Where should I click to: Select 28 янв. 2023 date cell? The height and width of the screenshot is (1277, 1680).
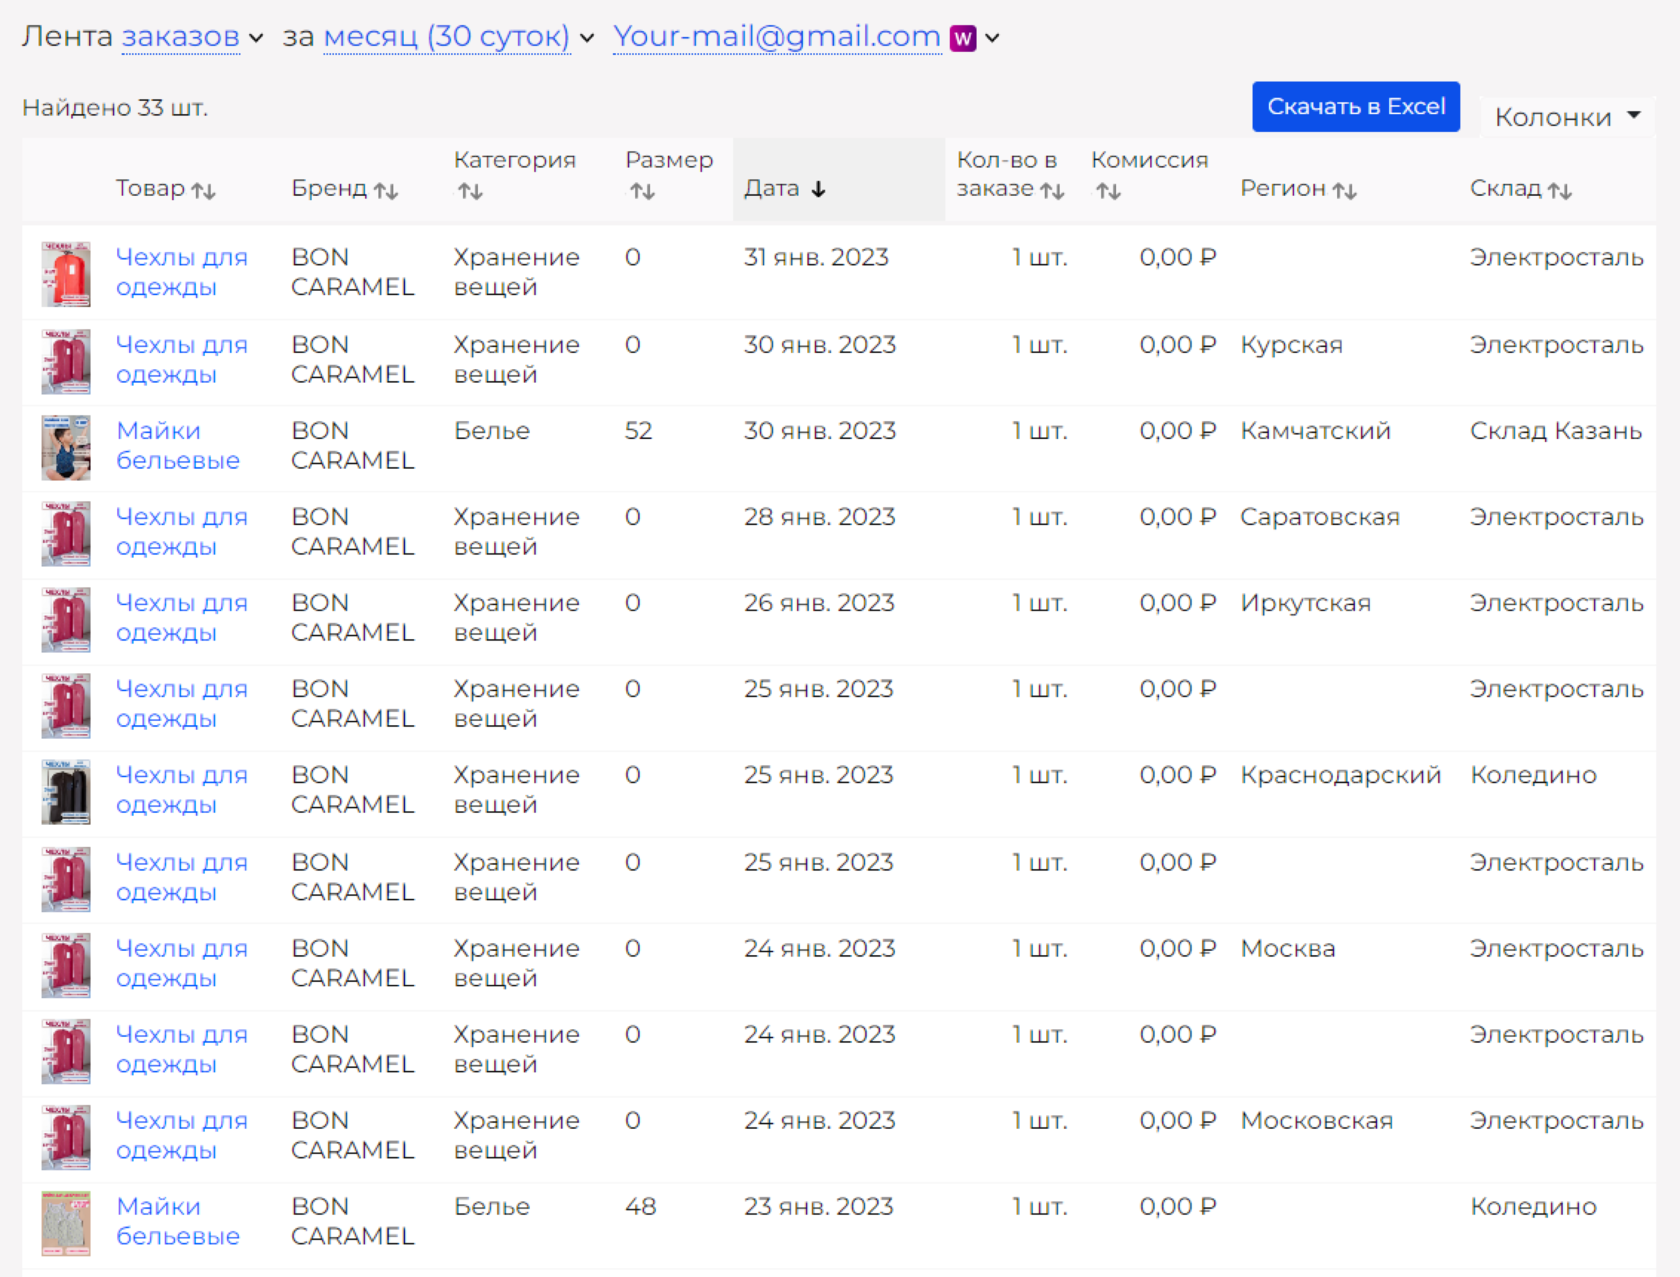[x=819, y=517]
